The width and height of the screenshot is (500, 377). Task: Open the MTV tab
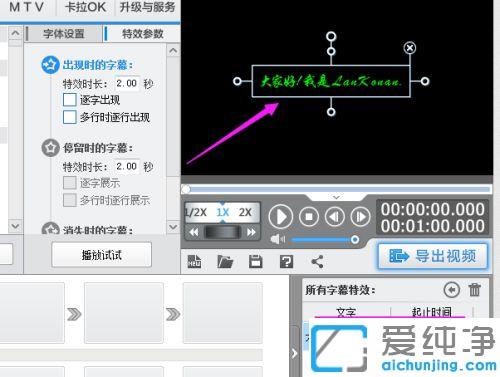(x=27, y=7)
